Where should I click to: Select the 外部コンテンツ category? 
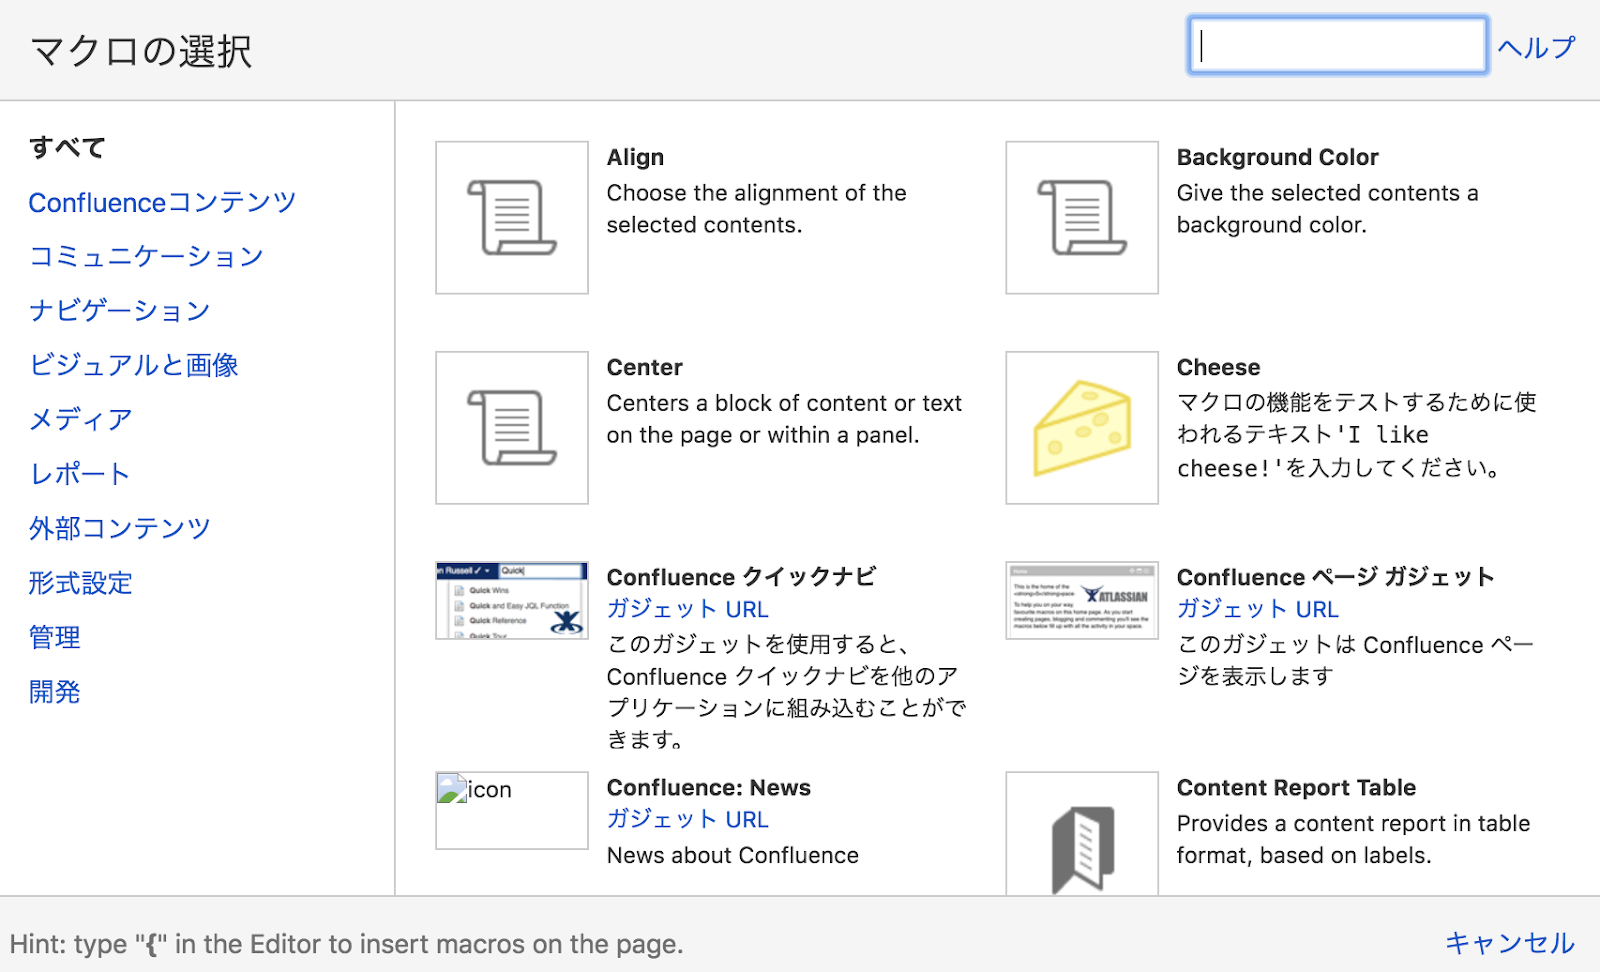tap(119, 528)
